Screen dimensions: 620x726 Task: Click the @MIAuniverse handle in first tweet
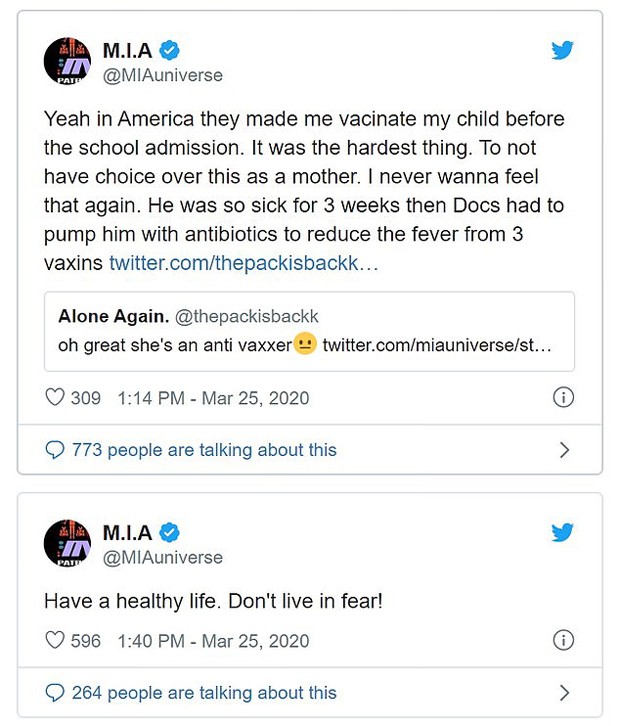coord(163,75)
